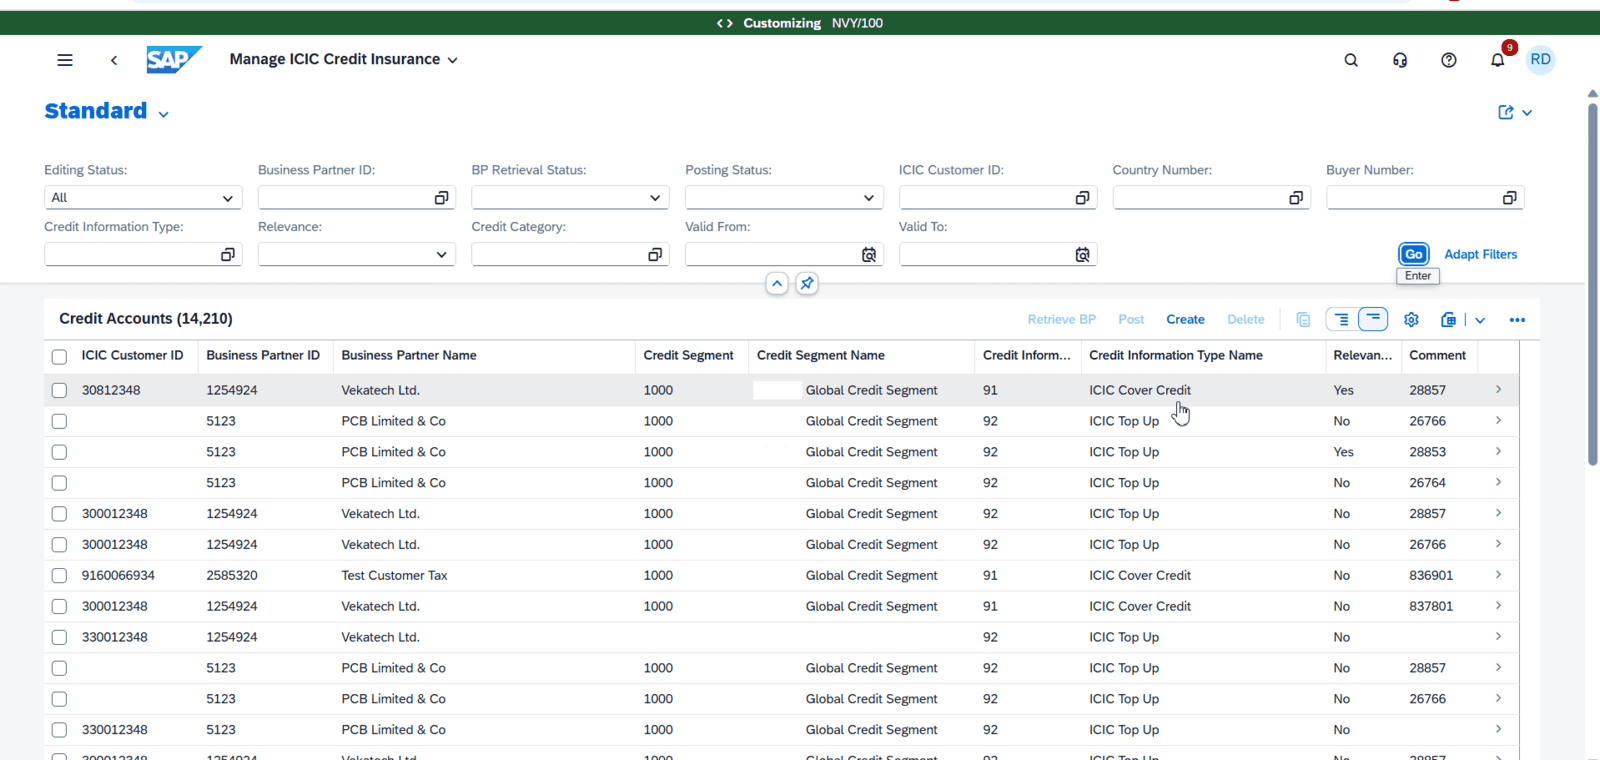Expand the Editing Status dropdown
This screenshot has width=1600, height=760.
228,198
